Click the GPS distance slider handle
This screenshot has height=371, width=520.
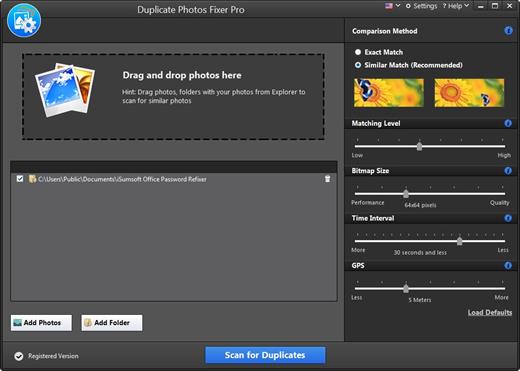pyautogui.click(x=406, y=288)
